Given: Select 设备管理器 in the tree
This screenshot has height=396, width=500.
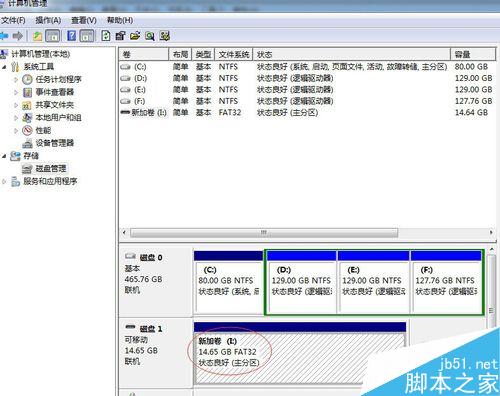Looking at the screenshot, I should (55, 143).
